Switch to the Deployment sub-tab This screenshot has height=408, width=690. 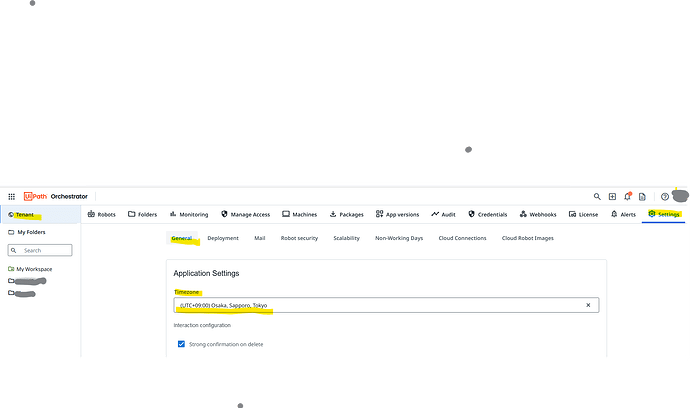[223, 238]
